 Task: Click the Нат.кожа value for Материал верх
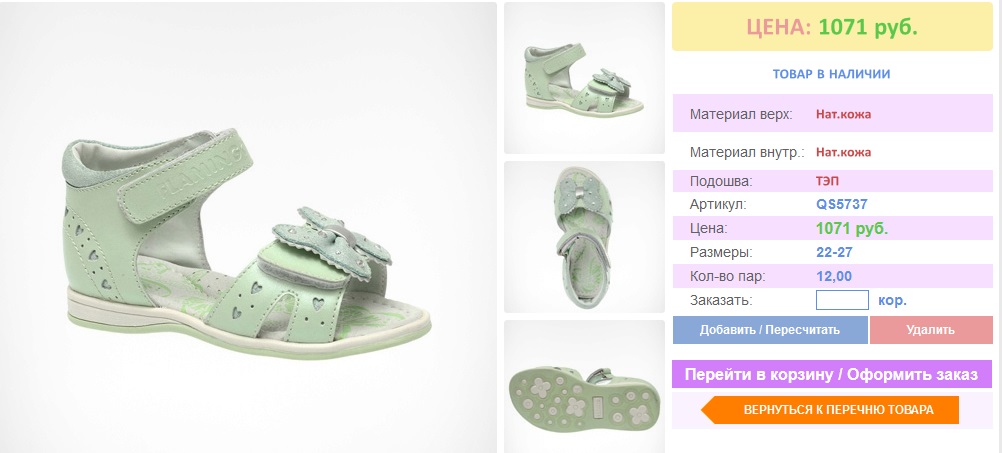coord(844,115)
